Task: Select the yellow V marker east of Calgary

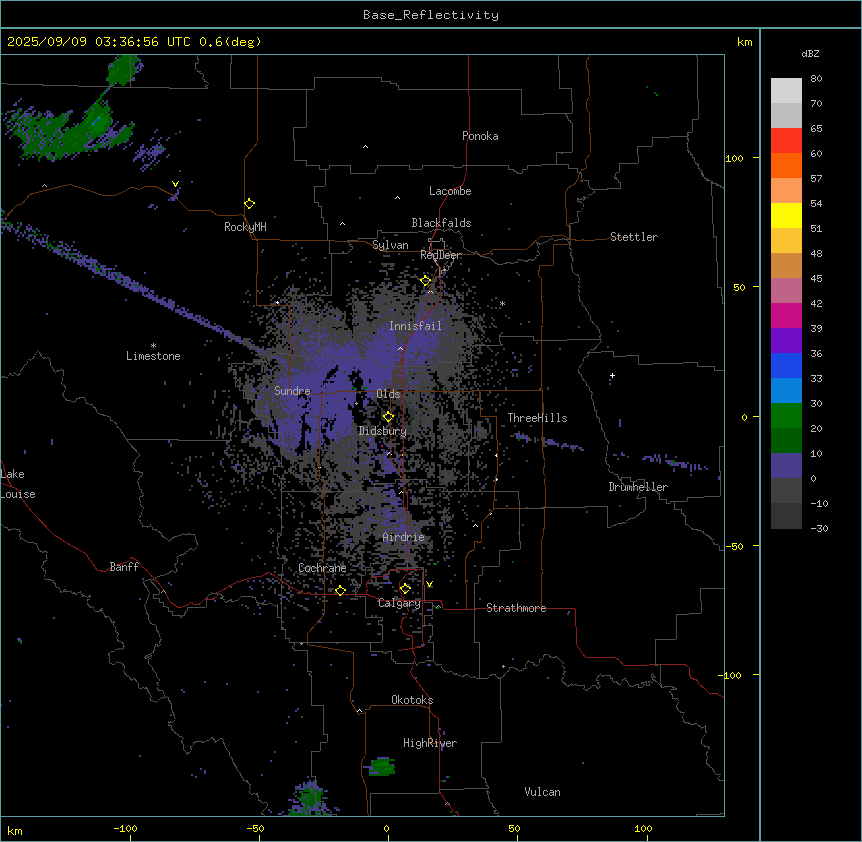Action: pyautogui.click(x=429, y=584)
